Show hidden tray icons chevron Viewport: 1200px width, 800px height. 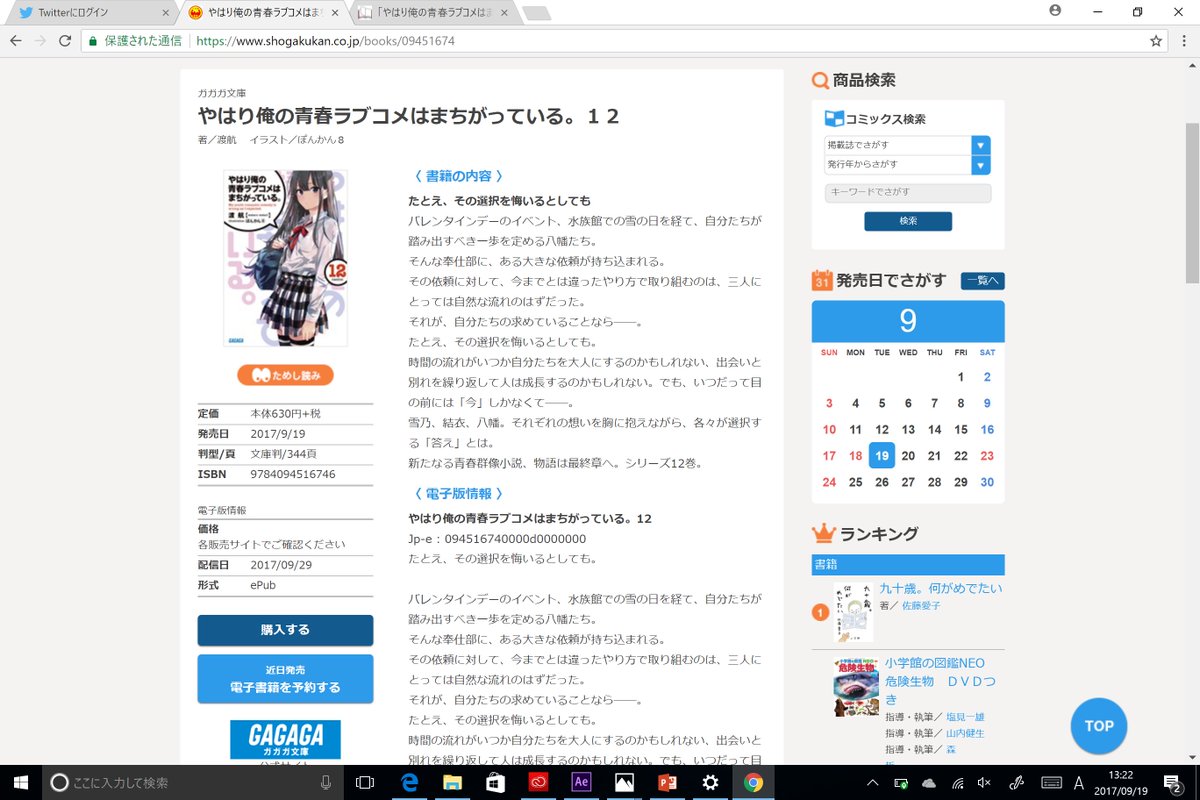tap(873, 782)
